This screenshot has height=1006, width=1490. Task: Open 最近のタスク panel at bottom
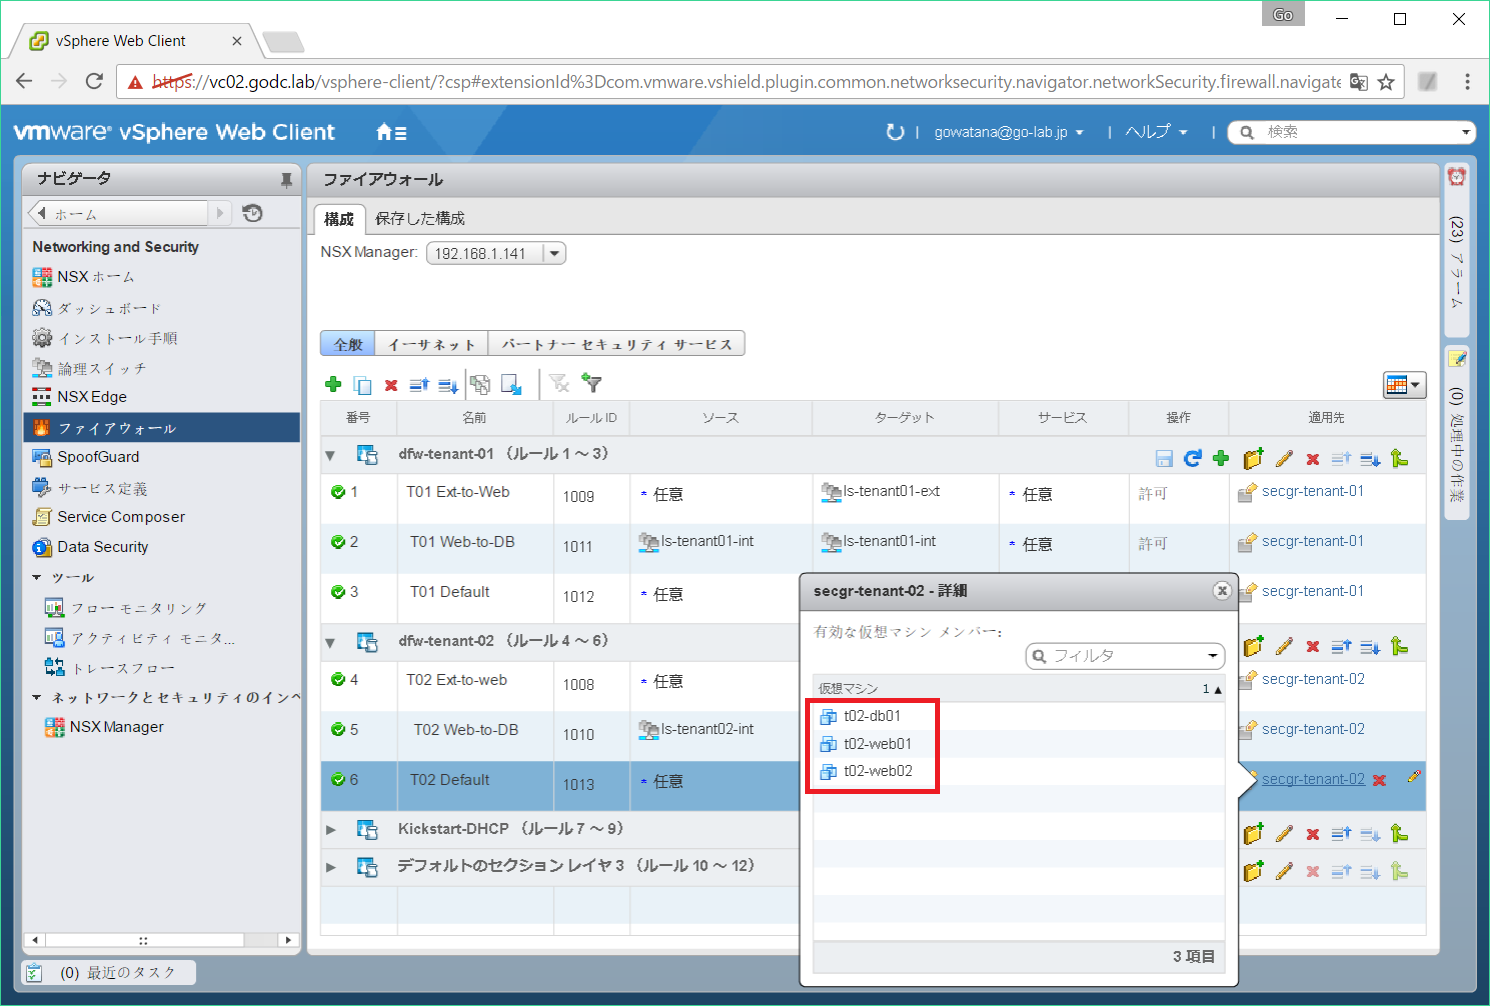pyautogui.click(x=109, y=972)
